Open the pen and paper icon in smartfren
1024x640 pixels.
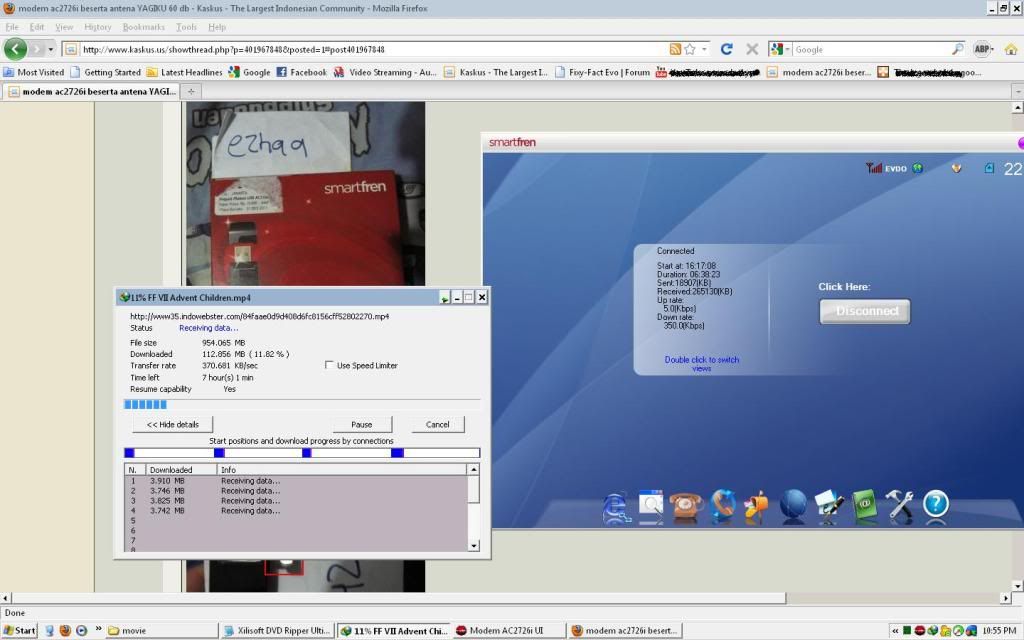[x=828, y=505]
